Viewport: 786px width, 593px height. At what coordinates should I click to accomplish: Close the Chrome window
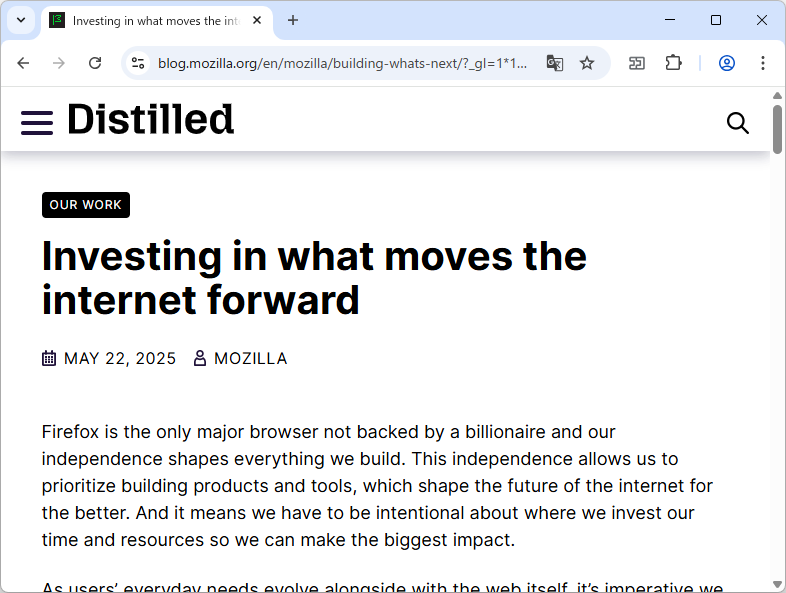[761, 20]
